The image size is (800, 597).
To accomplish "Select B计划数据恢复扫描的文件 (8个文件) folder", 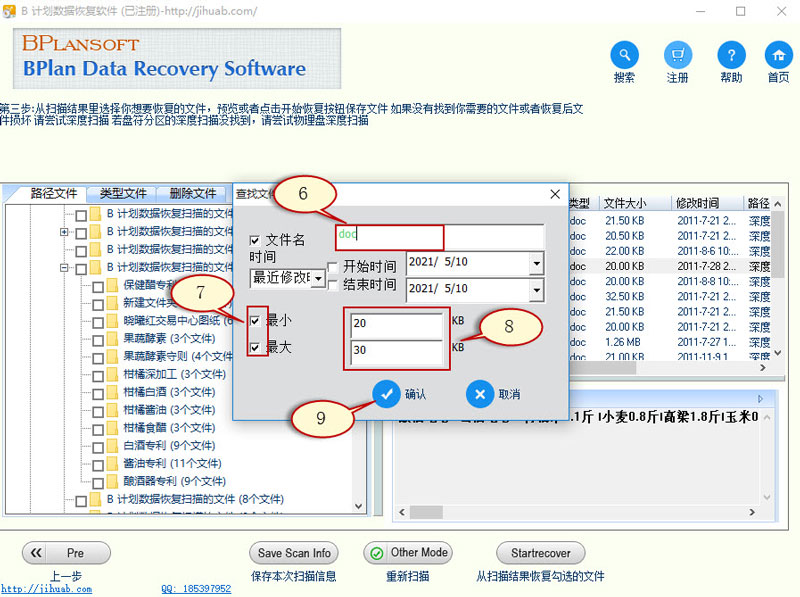I will [195, 500].
